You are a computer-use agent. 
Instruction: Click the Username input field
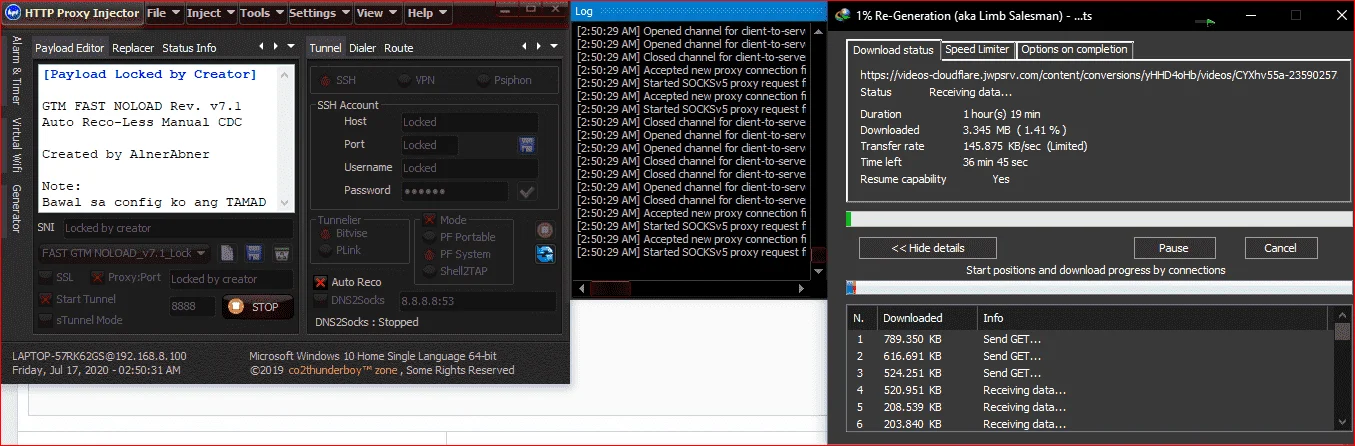click(x=469, y=168)
